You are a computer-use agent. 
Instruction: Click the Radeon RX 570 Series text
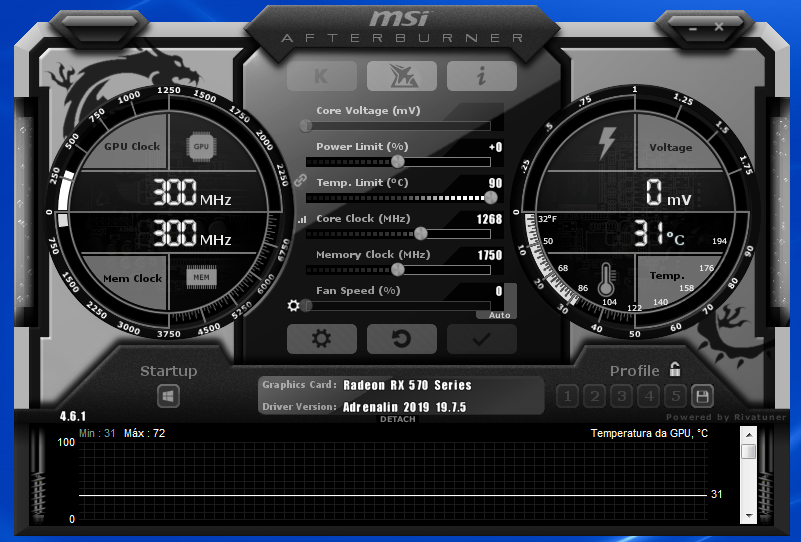407,385
